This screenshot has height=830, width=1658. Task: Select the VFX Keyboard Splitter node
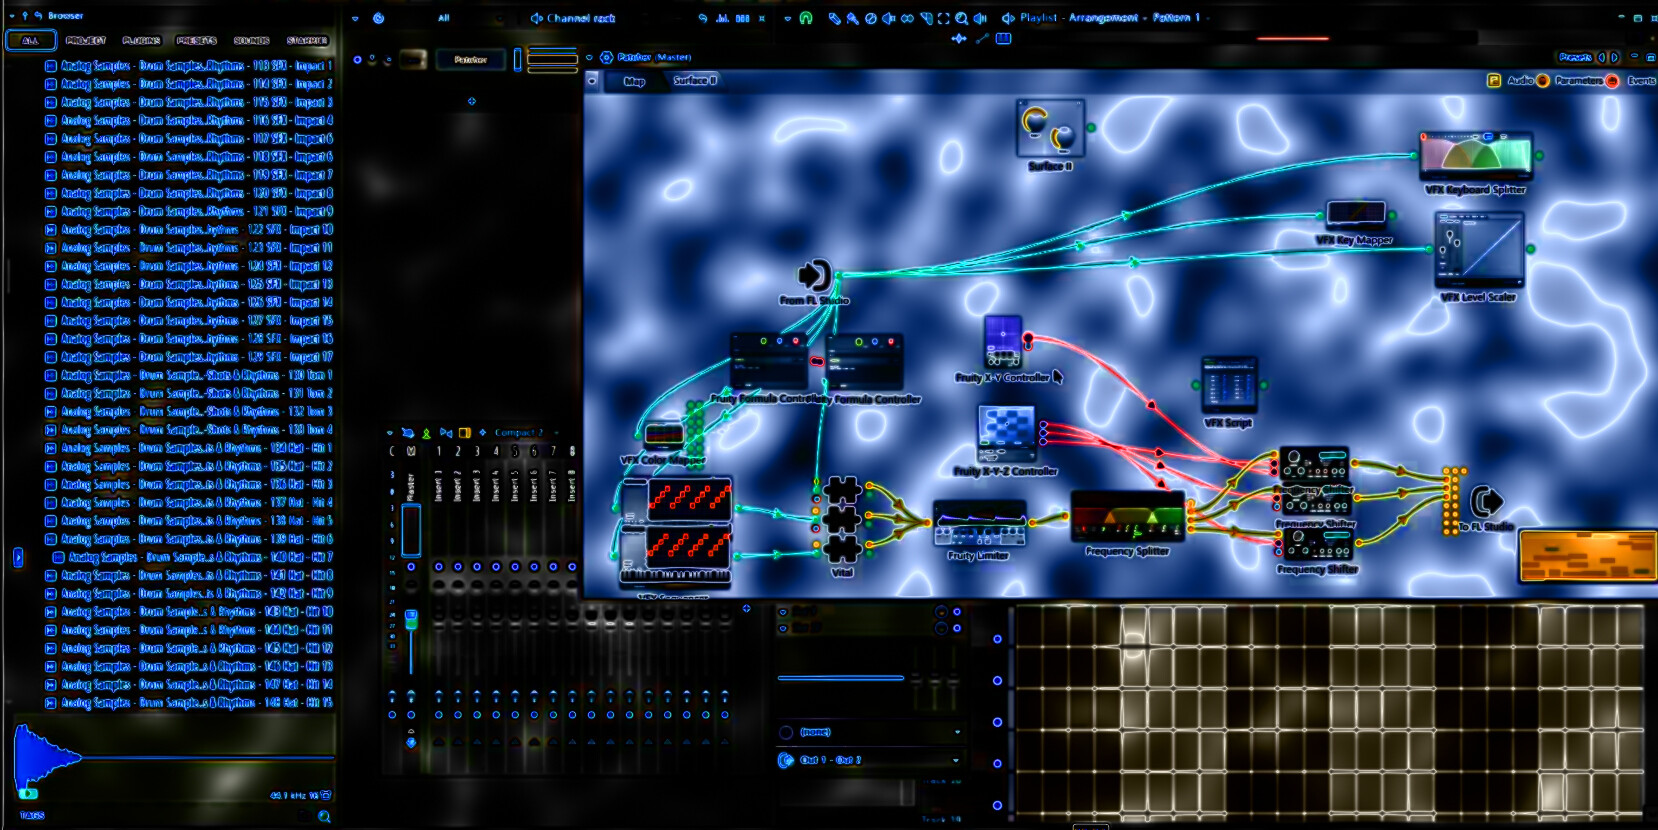coord(1476,156)
